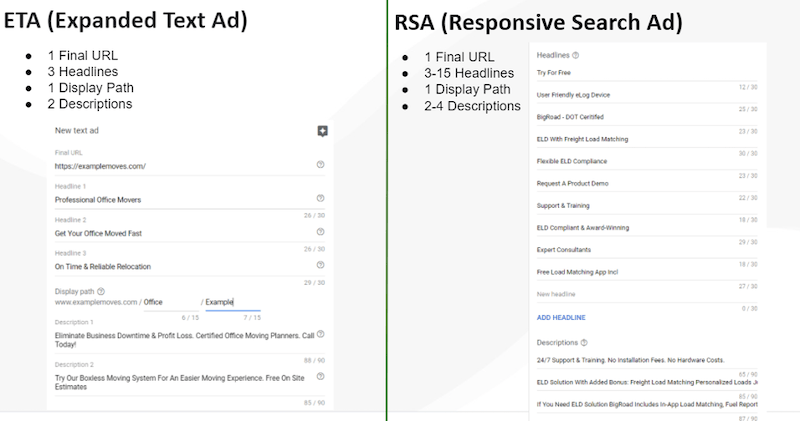
Task: Click the 29 / 30 counter under Headline 3
Action: tap(314, 282)
